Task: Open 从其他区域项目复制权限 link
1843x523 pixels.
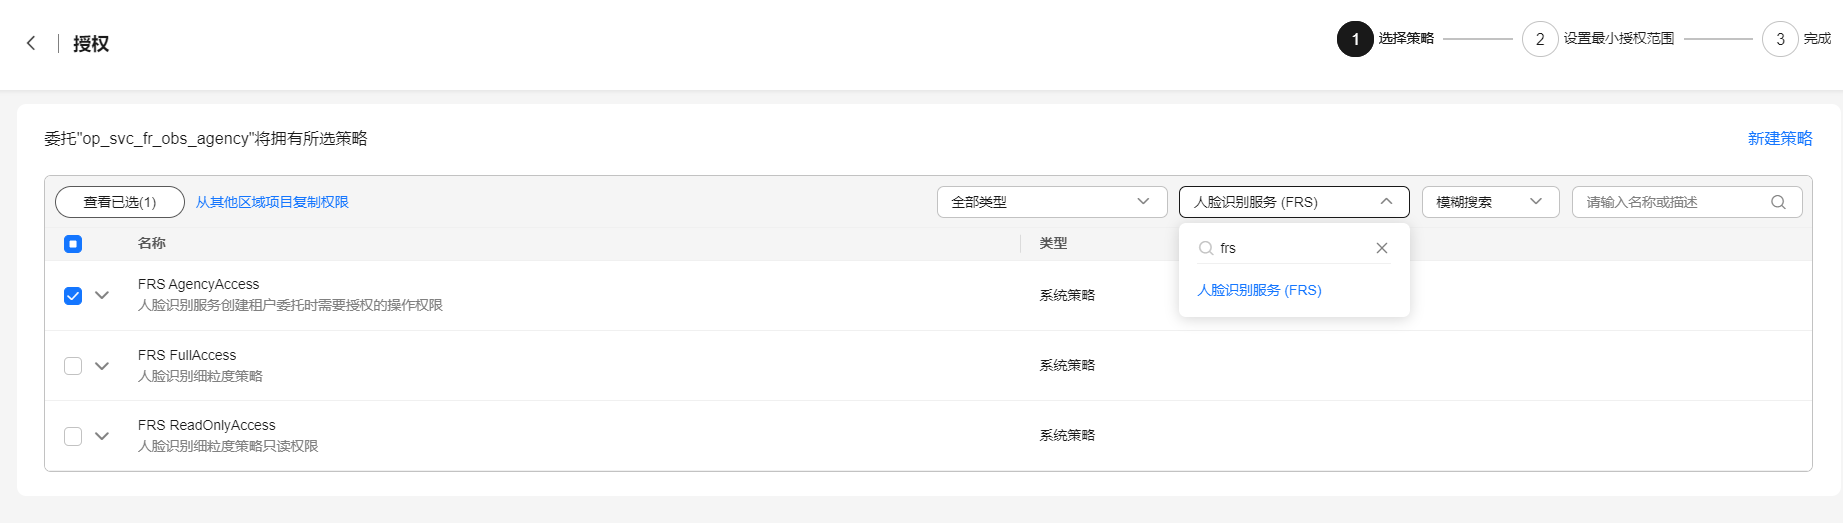Action: (272, 202)
